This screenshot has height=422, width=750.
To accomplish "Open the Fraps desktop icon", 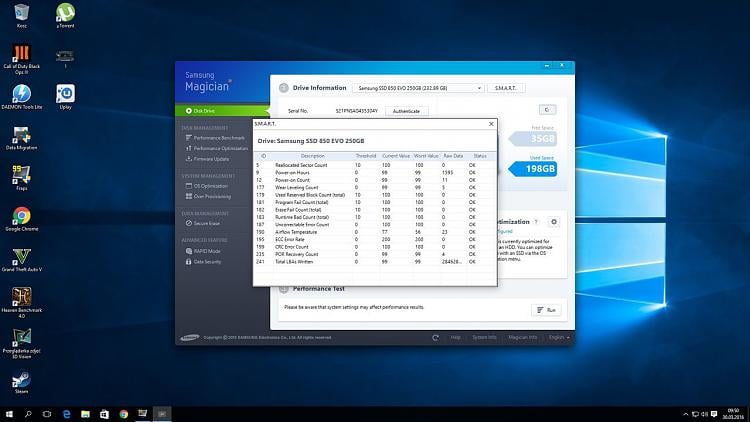I will click(x=22, y=178).
